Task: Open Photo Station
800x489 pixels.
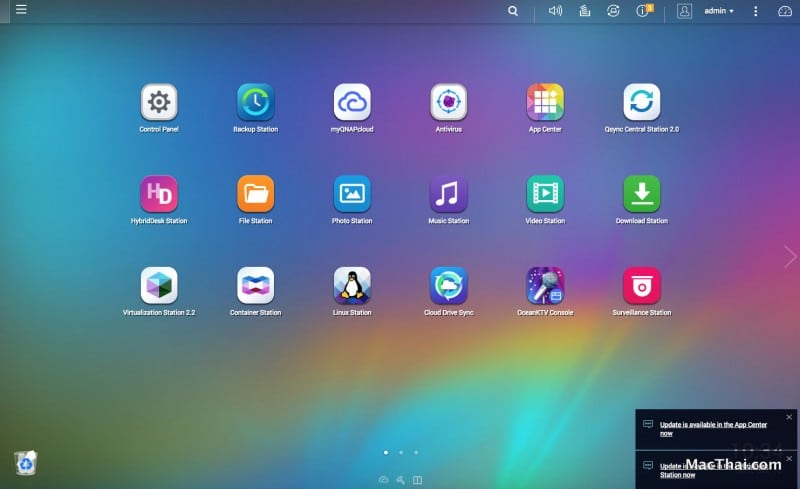Action: point(352,193)
